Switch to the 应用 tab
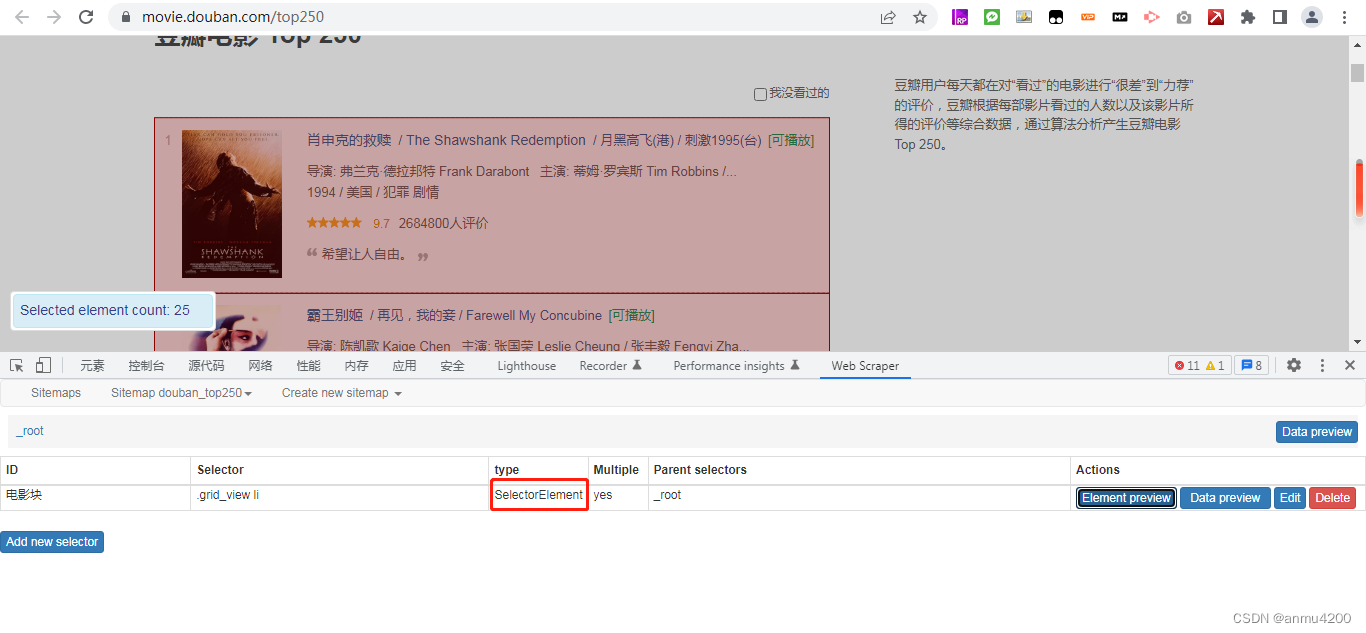 [404, 366]
